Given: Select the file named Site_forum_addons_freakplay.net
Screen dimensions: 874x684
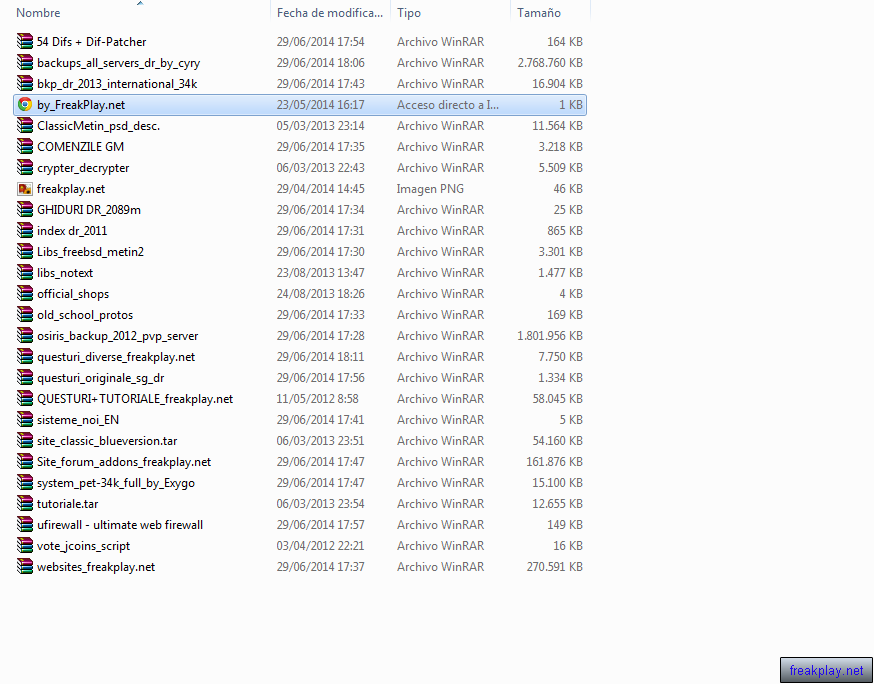Looking at the screenshot, I should tap(124, 462).
